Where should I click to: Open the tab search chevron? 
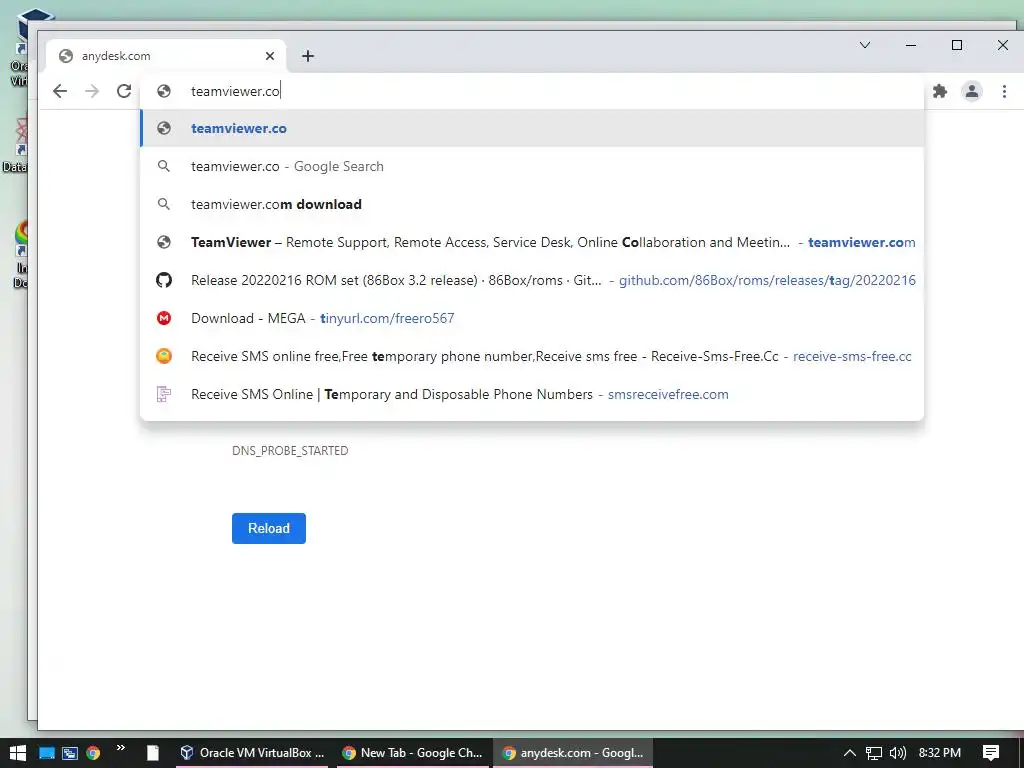[865, 45]
